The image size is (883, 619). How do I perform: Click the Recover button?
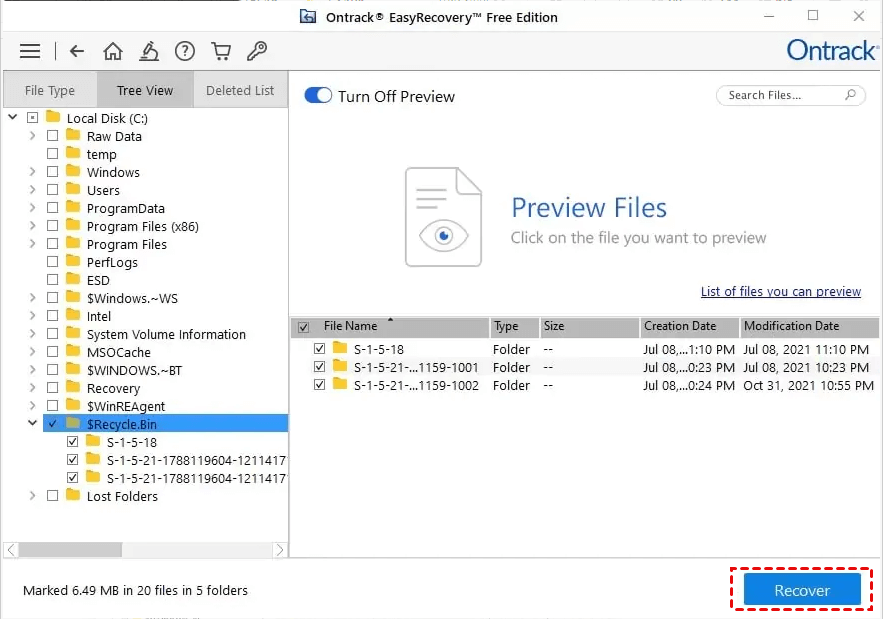802,590
